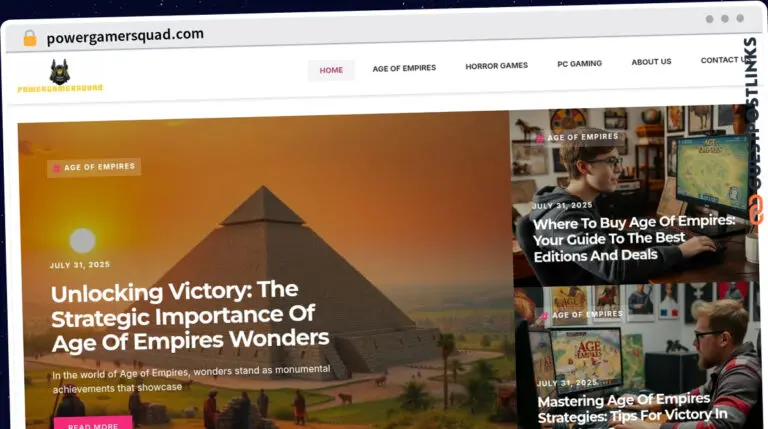This screenshot has width=768, height=429.
Task: Open Unlocking Victory article headline
Action: coord(190,316)
